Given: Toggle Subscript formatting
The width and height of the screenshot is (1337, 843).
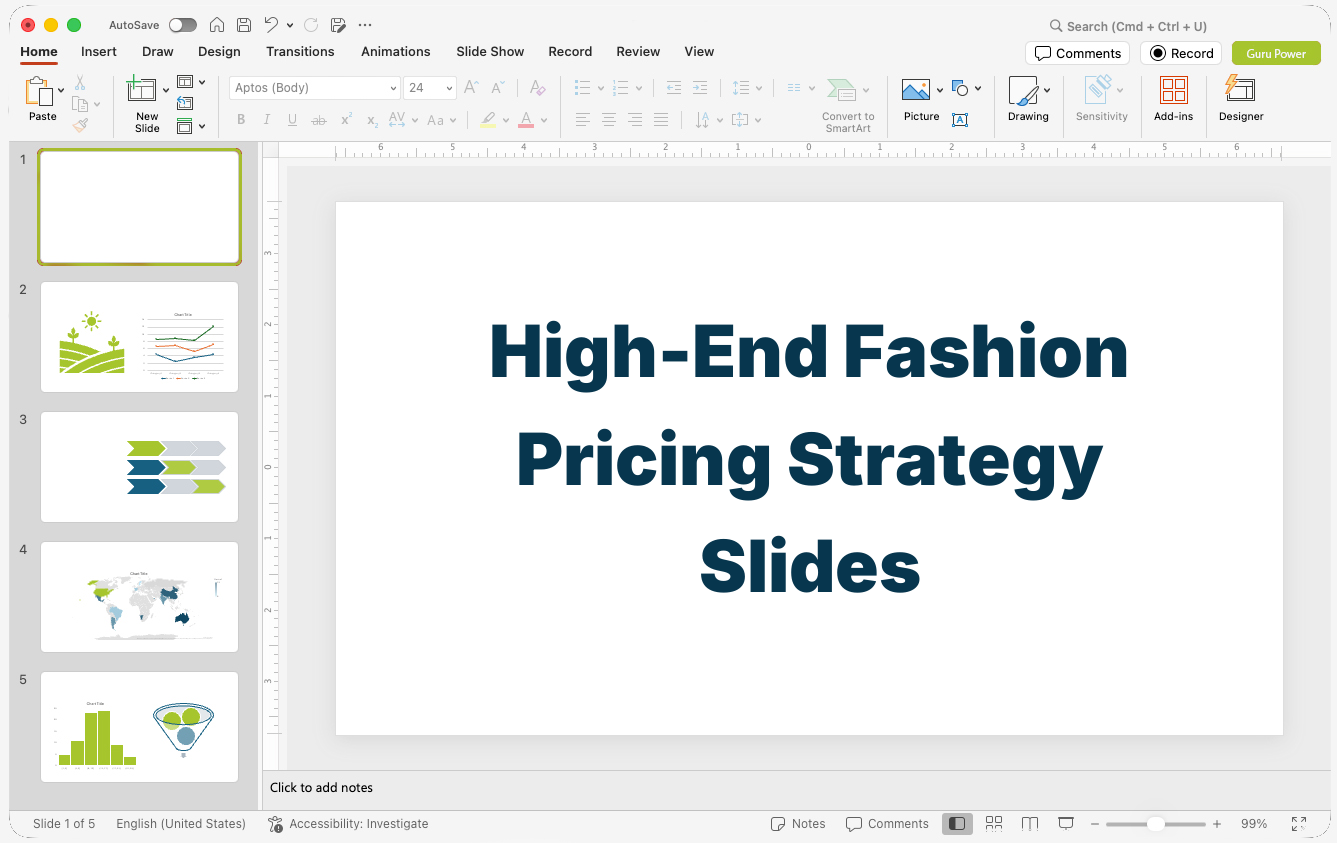Looking at the screenshot, I should [x=372, y=120].
